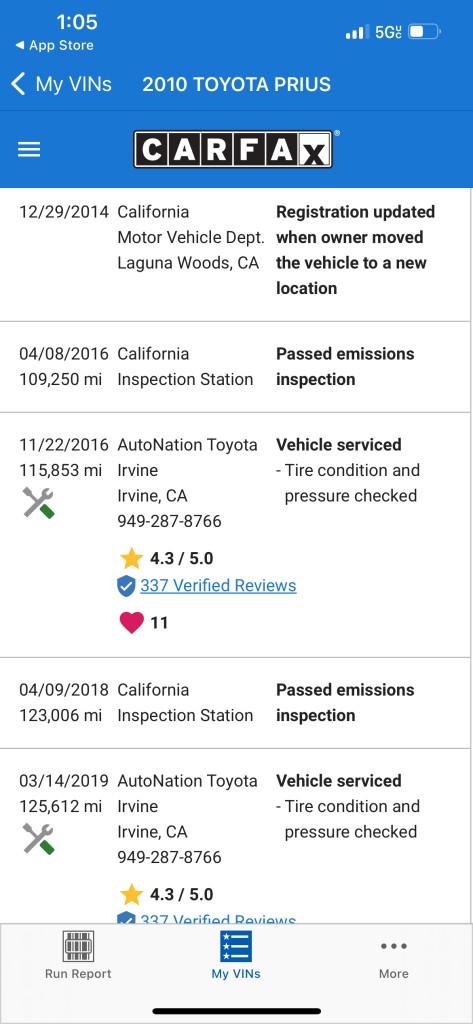The height and width of the screenshot is (1024, 473).
Task: Select the 12/29/2014 registration updated record
Action: (x=235, y=255)
